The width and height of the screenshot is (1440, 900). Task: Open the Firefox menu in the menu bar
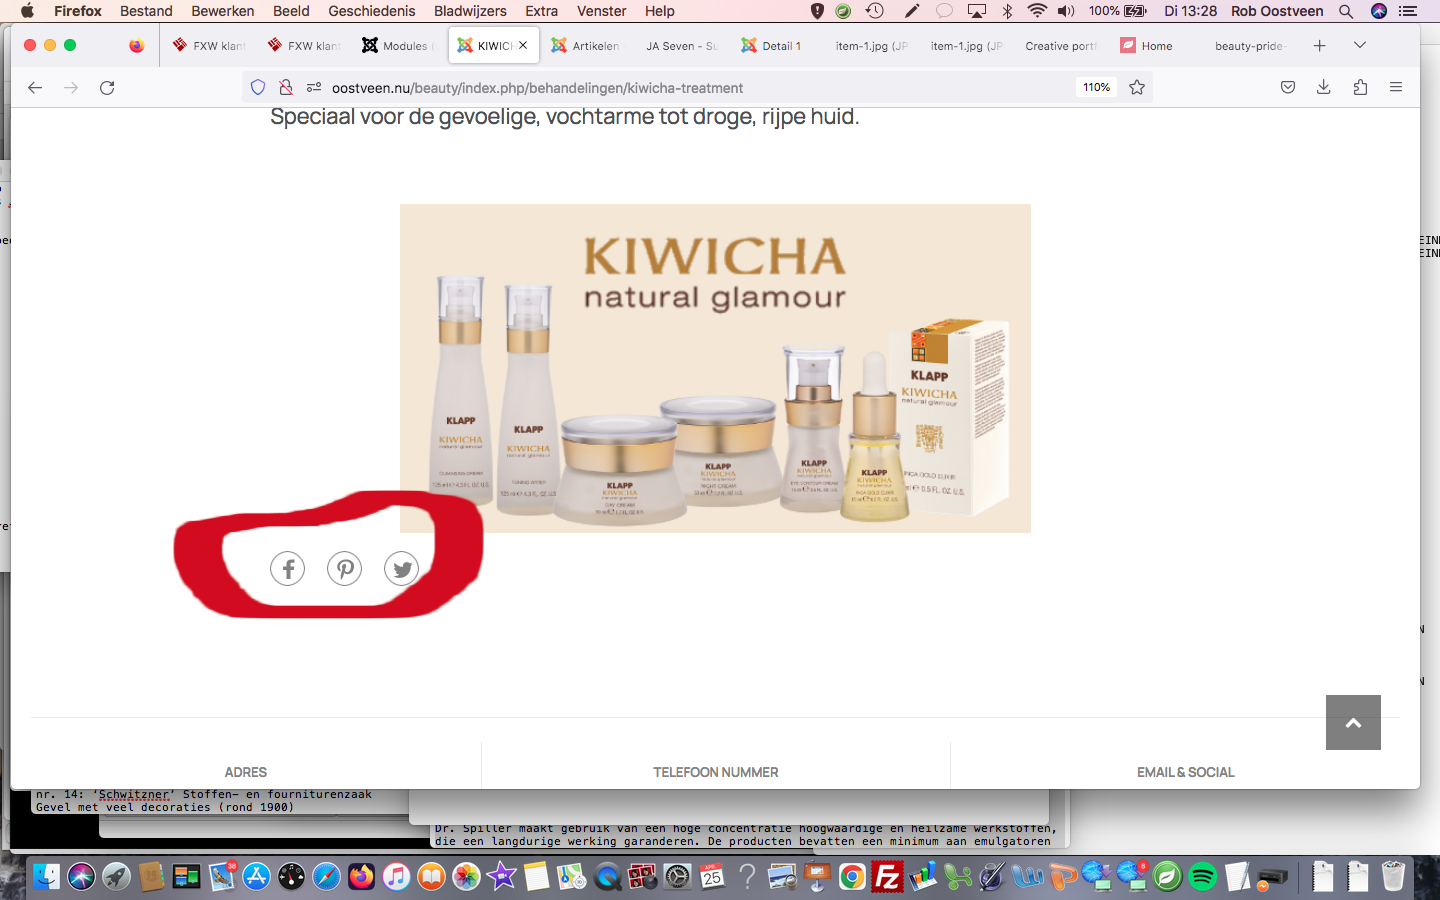coord(78,11)
